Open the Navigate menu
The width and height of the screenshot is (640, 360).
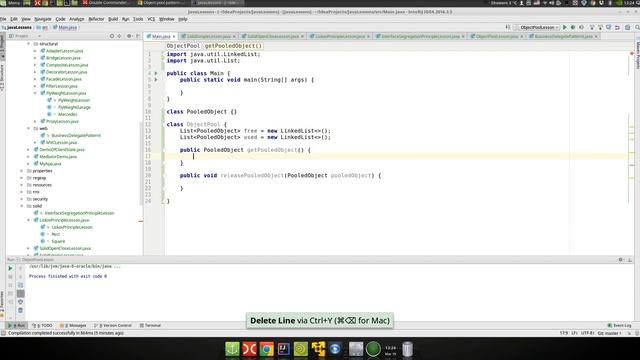pyautogui.click(x=42, y=19)
